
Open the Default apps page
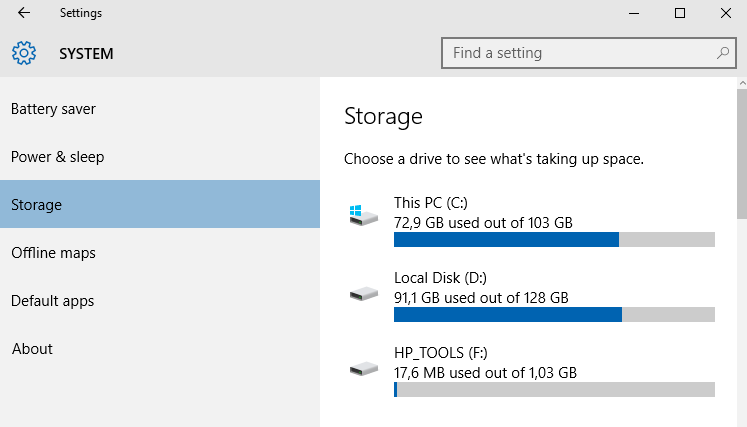pos(160,301)
